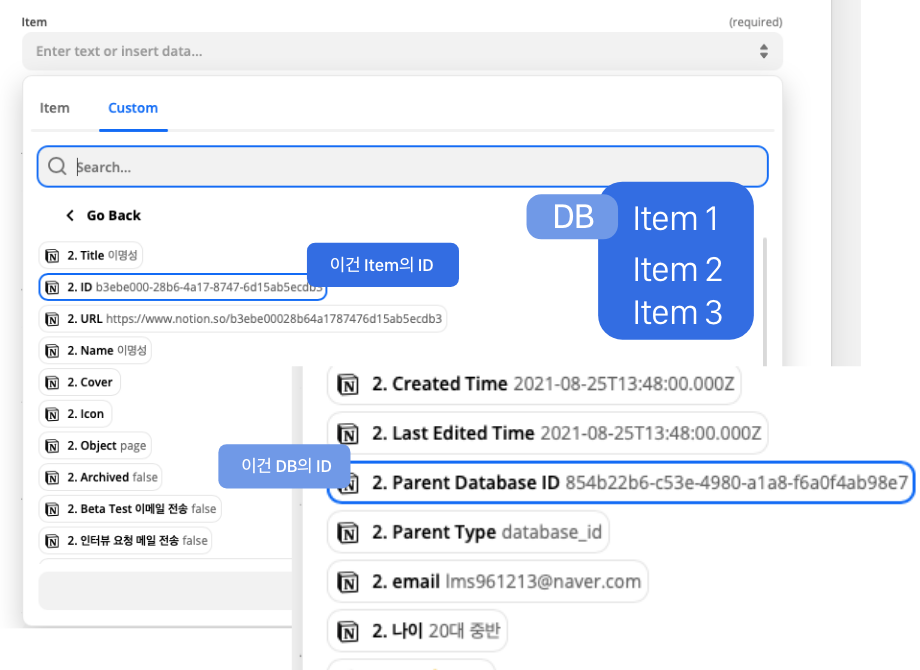Image resolution: width=920 pixels, height=670 pixels.
Task: Click the Notion icon beside 2. email
Action: pyautogui.click(x=348, y=583)
